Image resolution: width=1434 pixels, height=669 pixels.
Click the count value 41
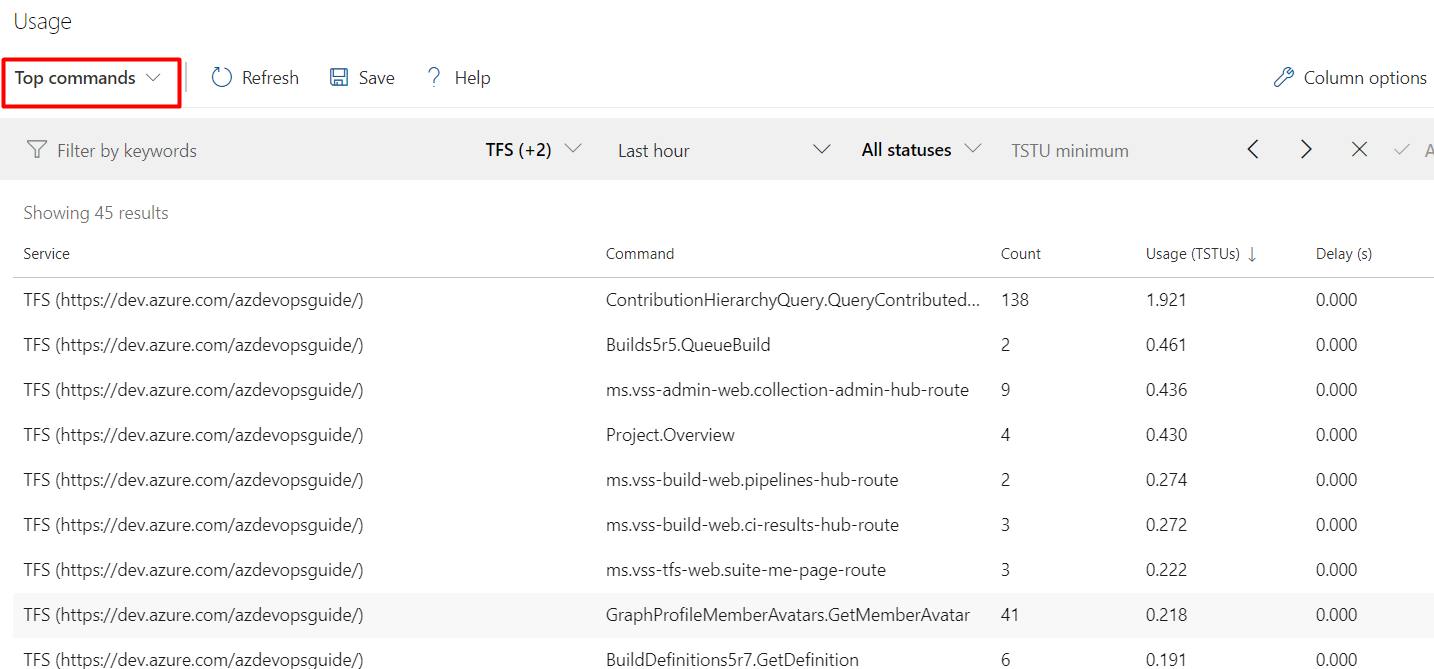coord(1010,615)
